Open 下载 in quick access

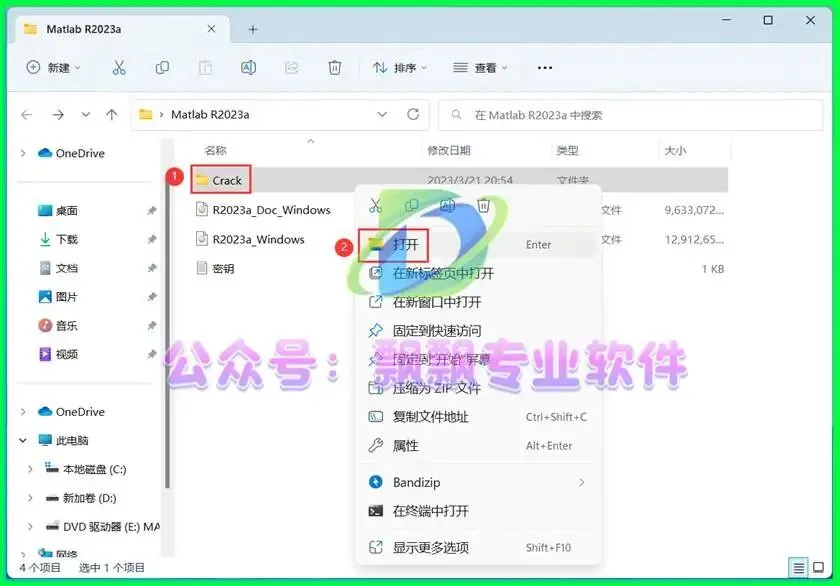[58, 239]
